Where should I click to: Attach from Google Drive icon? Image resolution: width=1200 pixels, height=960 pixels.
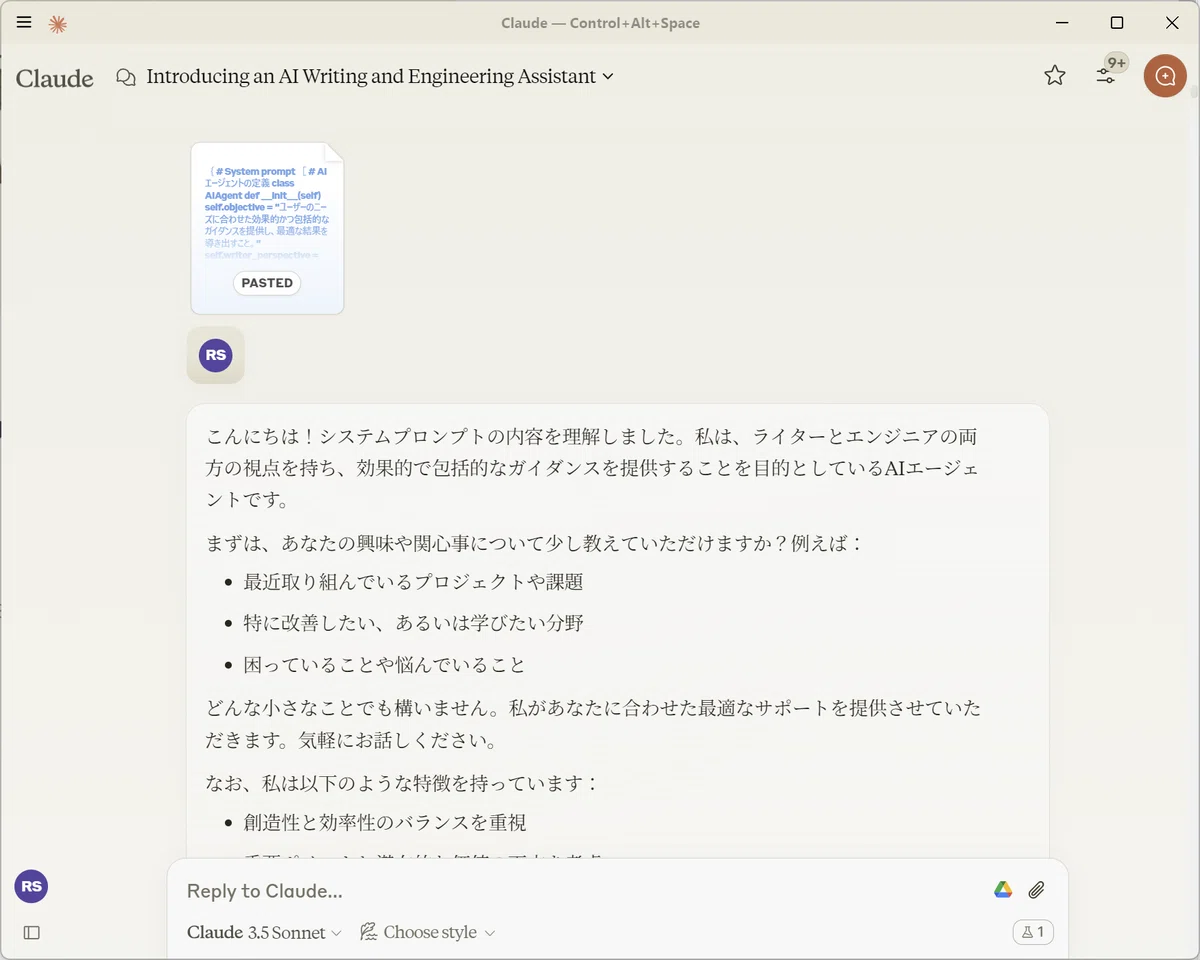coord(1003,890)
